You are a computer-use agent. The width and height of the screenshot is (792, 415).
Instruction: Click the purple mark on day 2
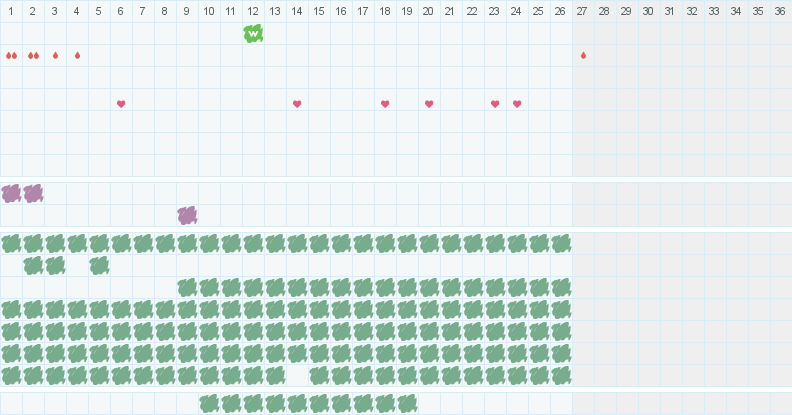tap(33, 193)
